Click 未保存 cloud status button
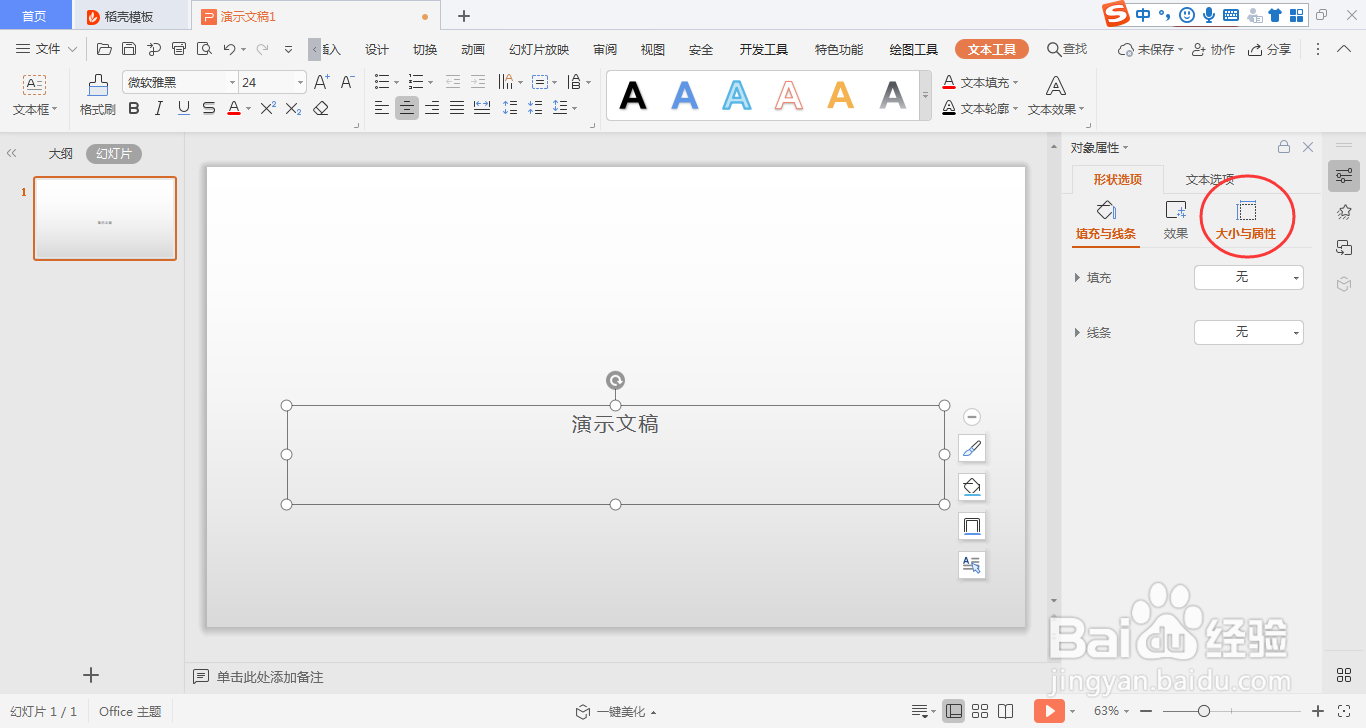Screen dimensions: 1366x728 pos(1150,49)
